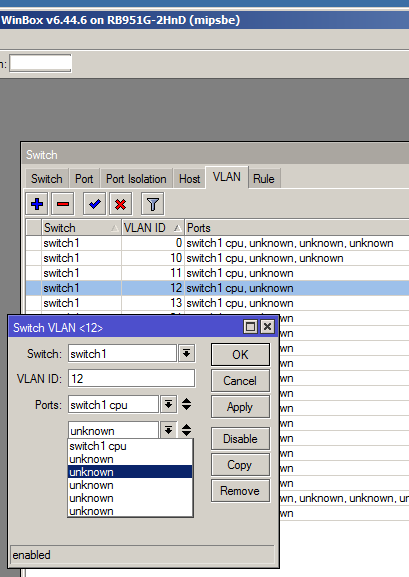The image size is (409, 577).
Task: Click the Switch field containing switch1
Action: [x=122, y=354]
